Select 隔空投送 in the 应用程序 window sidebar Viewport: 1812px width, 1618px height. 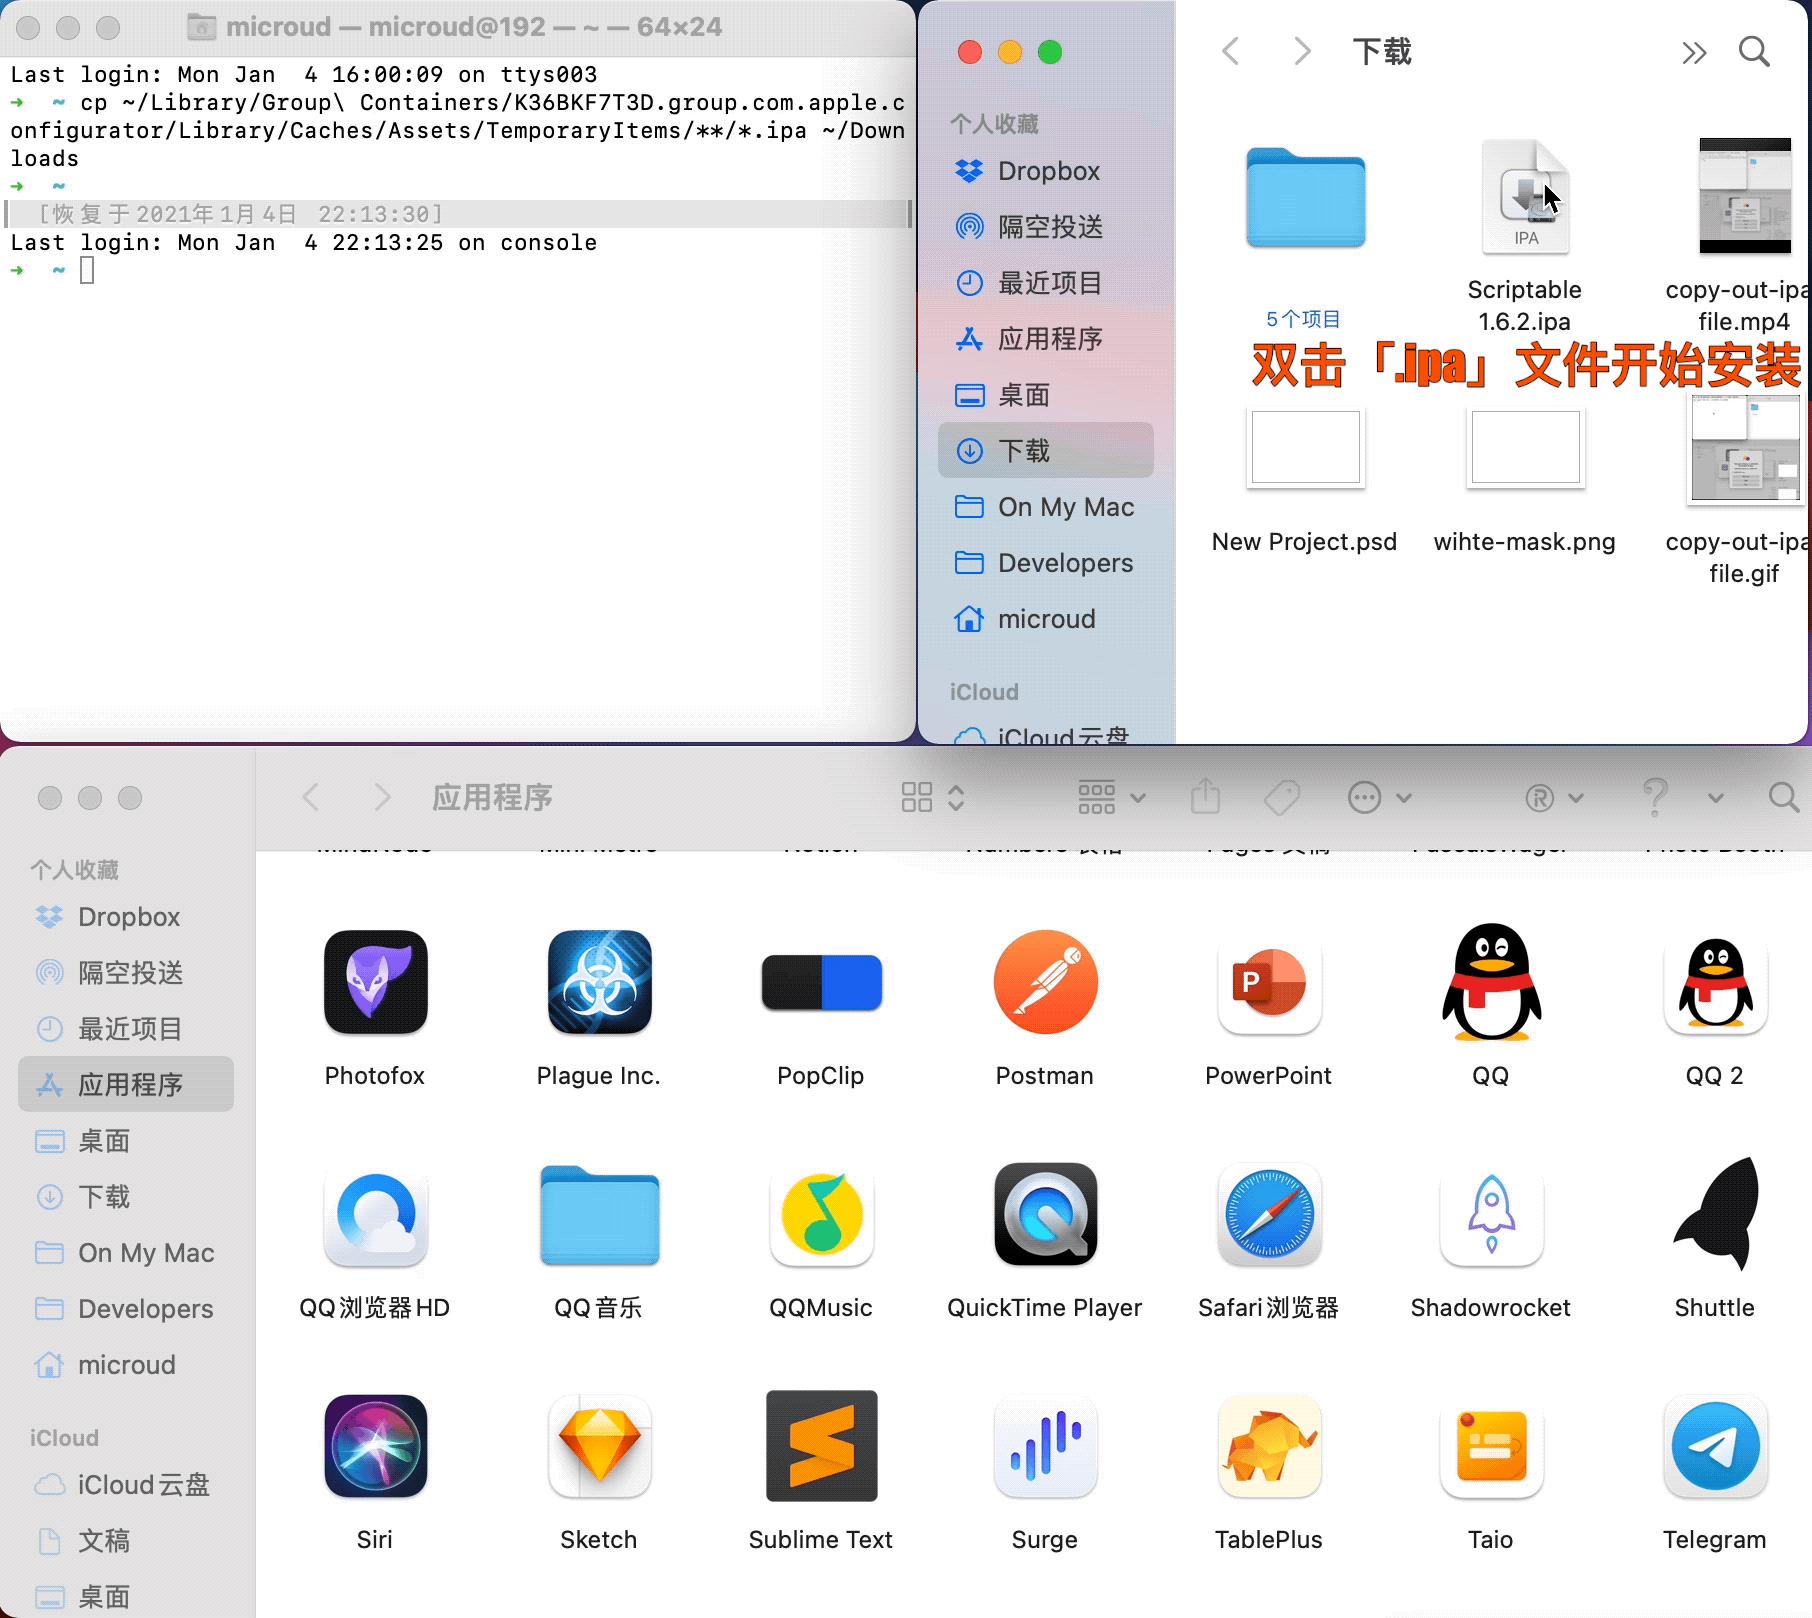pyautogui.click(x=130, y=973)
